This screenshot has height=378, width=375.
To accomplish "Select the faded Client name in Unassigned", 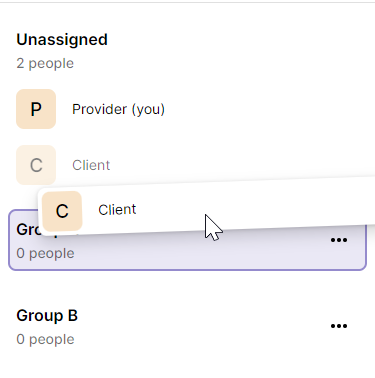I will pyautogui.click(x=91, y=165).
